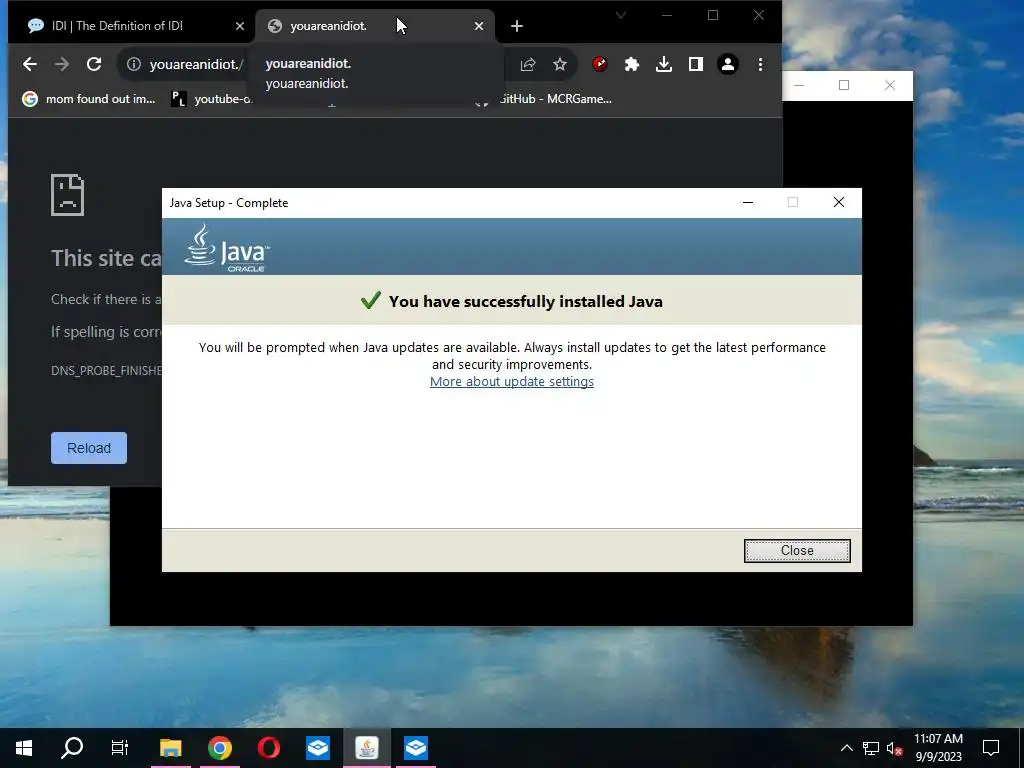Open More about update settings link

pyautogui.click(x=511, y=381)
